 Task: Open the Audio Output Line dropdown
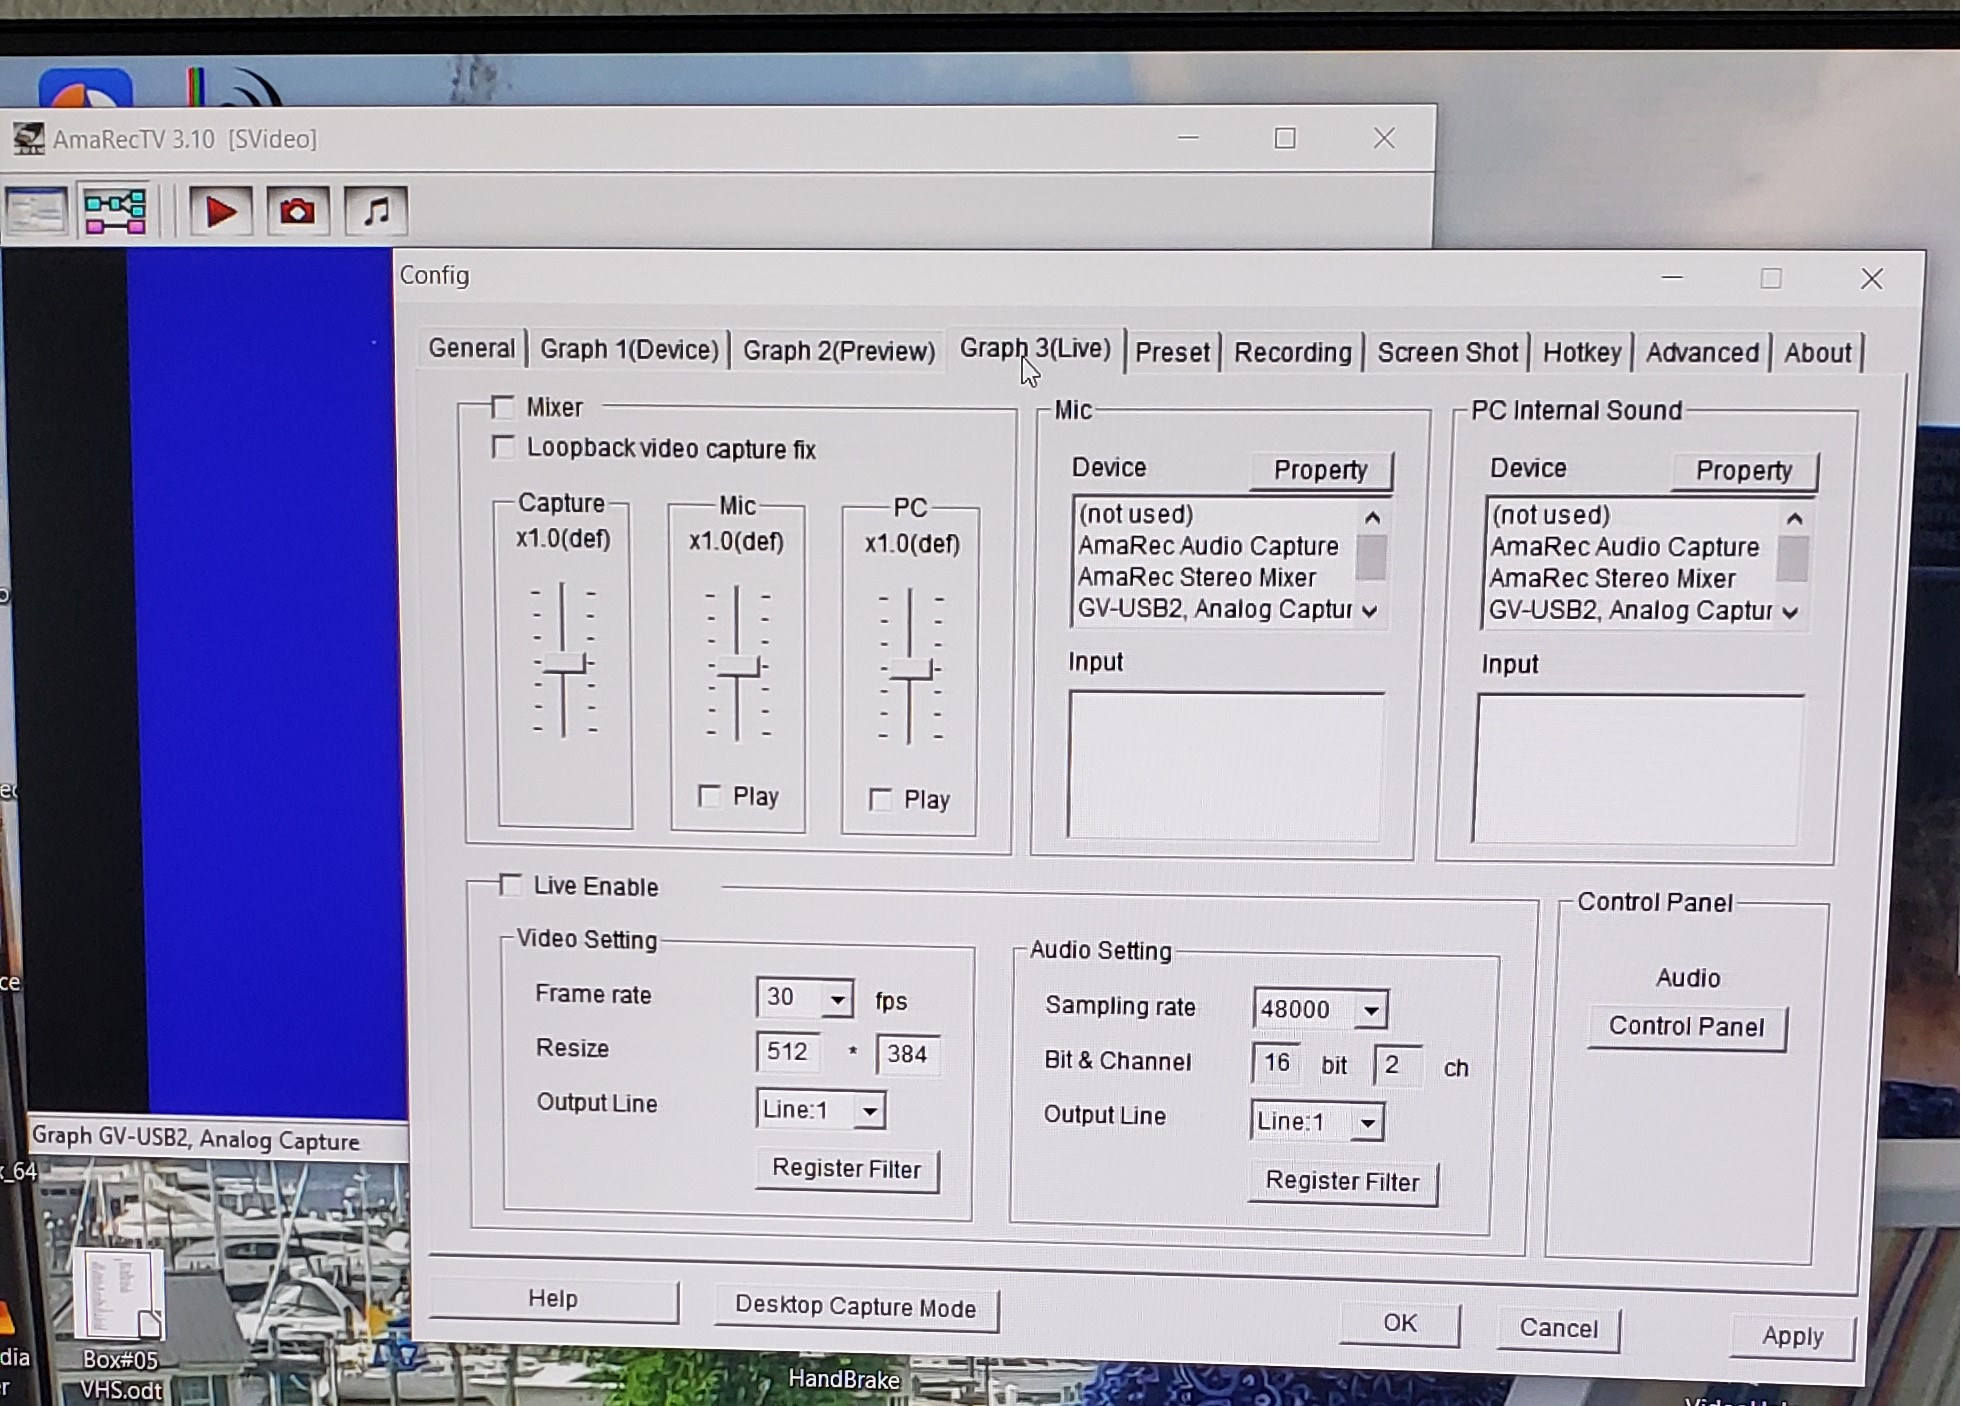point(1368,1122)
